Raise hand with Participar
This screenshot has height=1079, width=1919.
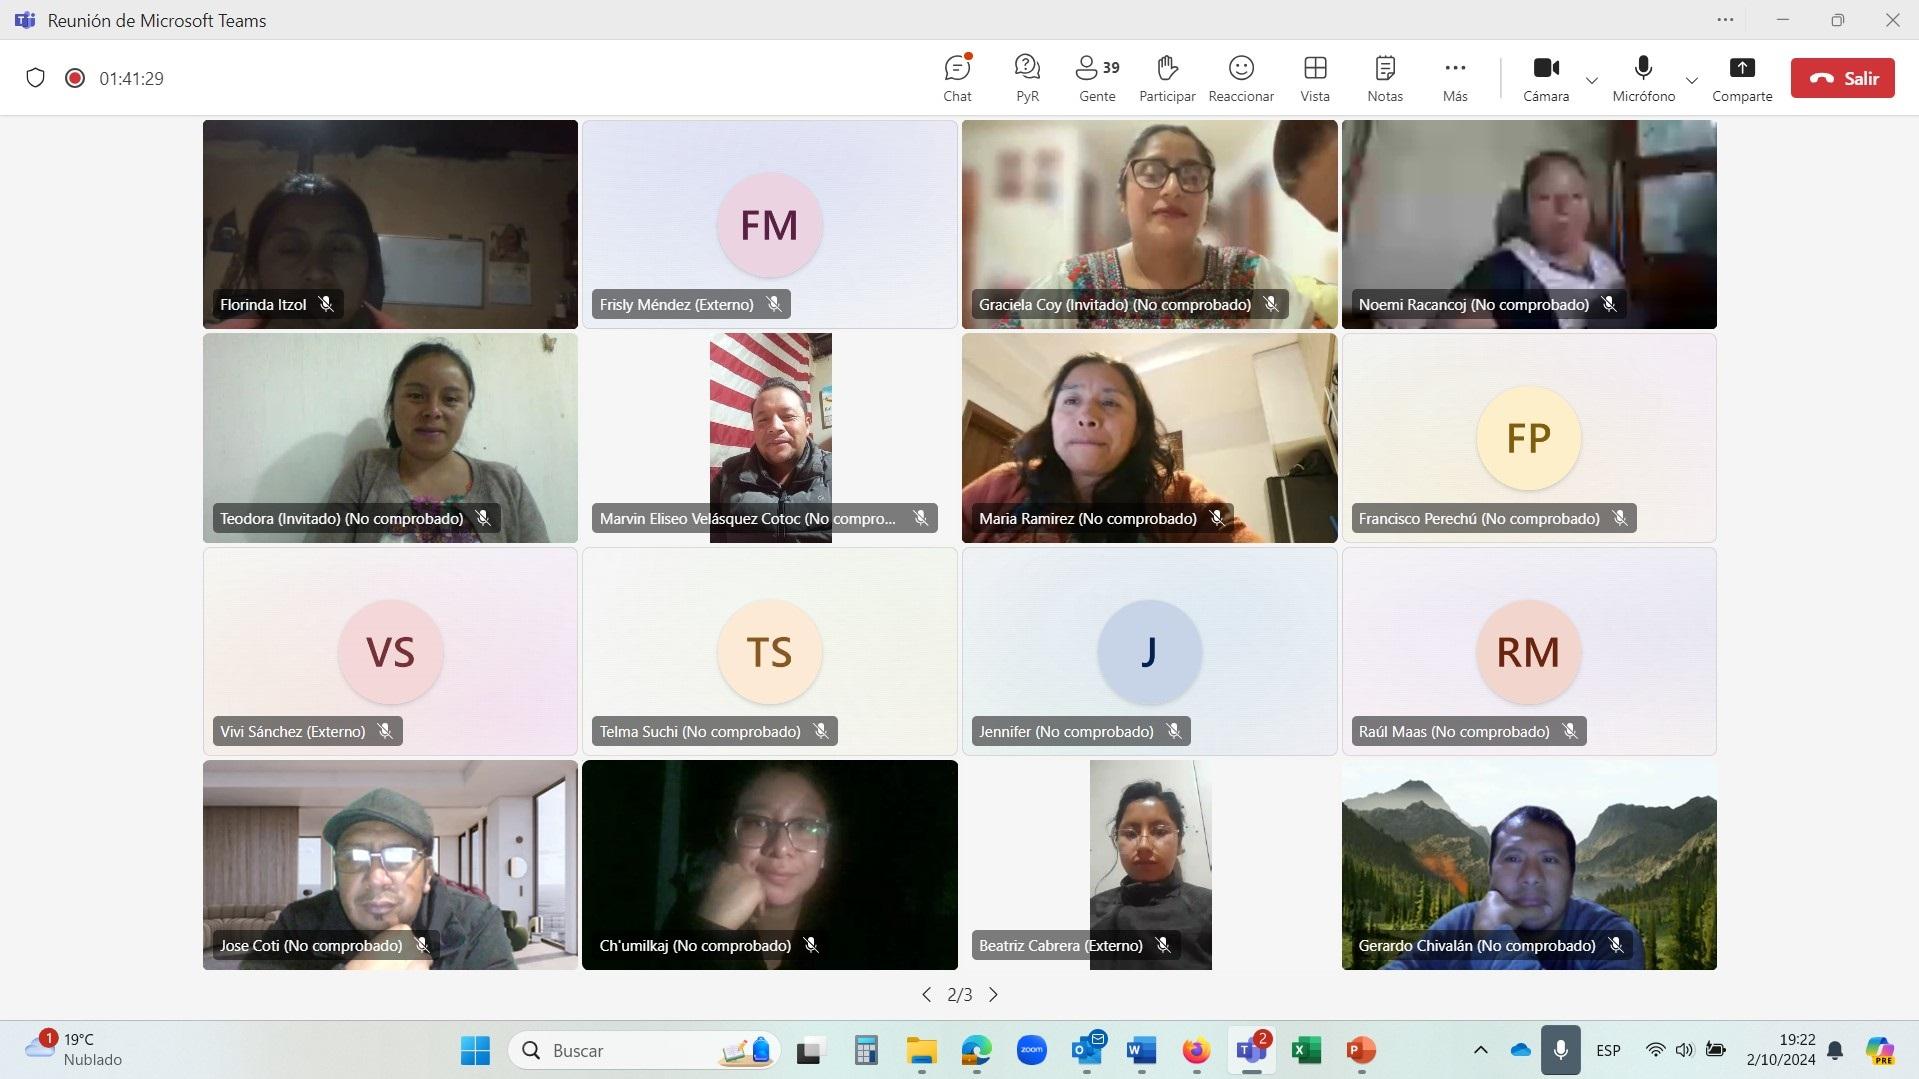tap(1167, 78)
